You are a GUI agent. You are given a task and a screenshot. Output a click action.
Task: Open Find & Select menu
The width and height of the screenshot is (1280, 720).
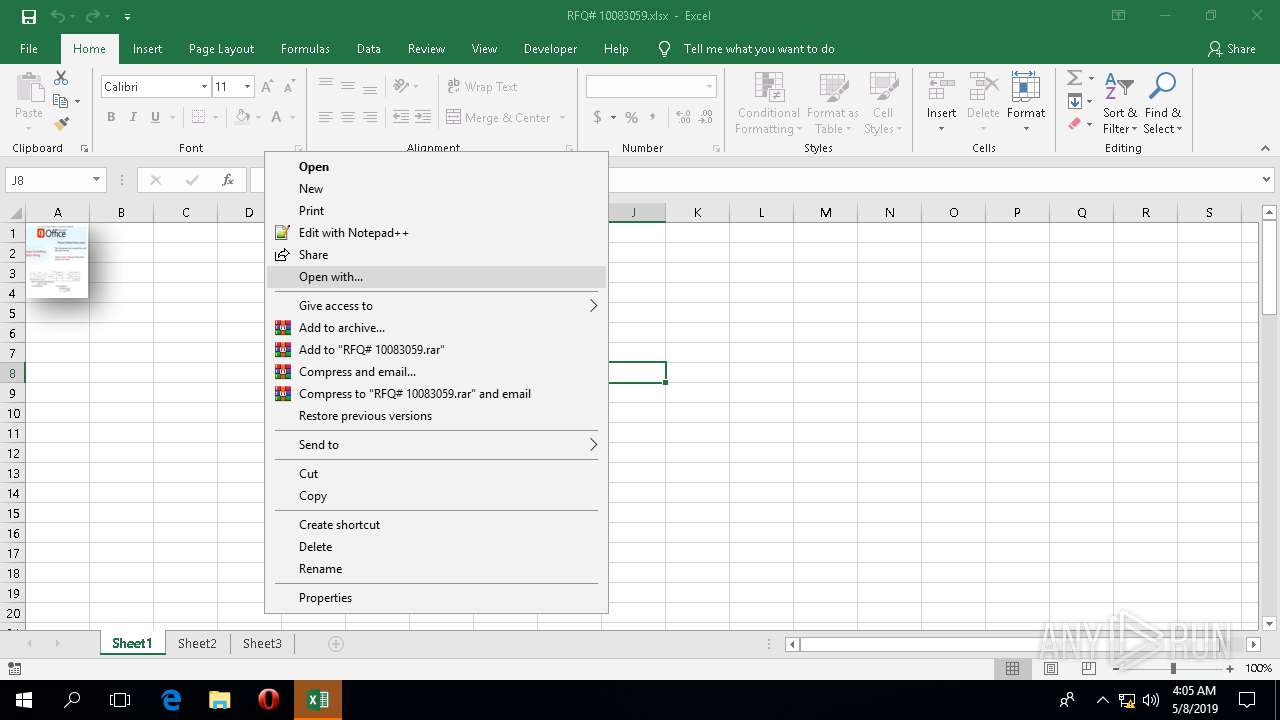pyautogui.click(x=1163, y=103)
